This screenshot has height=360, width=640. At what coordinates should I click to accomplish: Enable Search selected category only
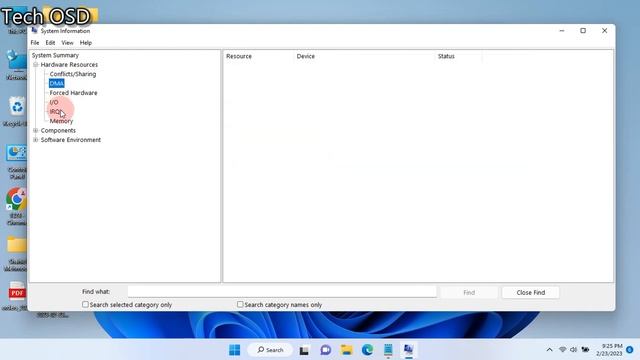85,304
